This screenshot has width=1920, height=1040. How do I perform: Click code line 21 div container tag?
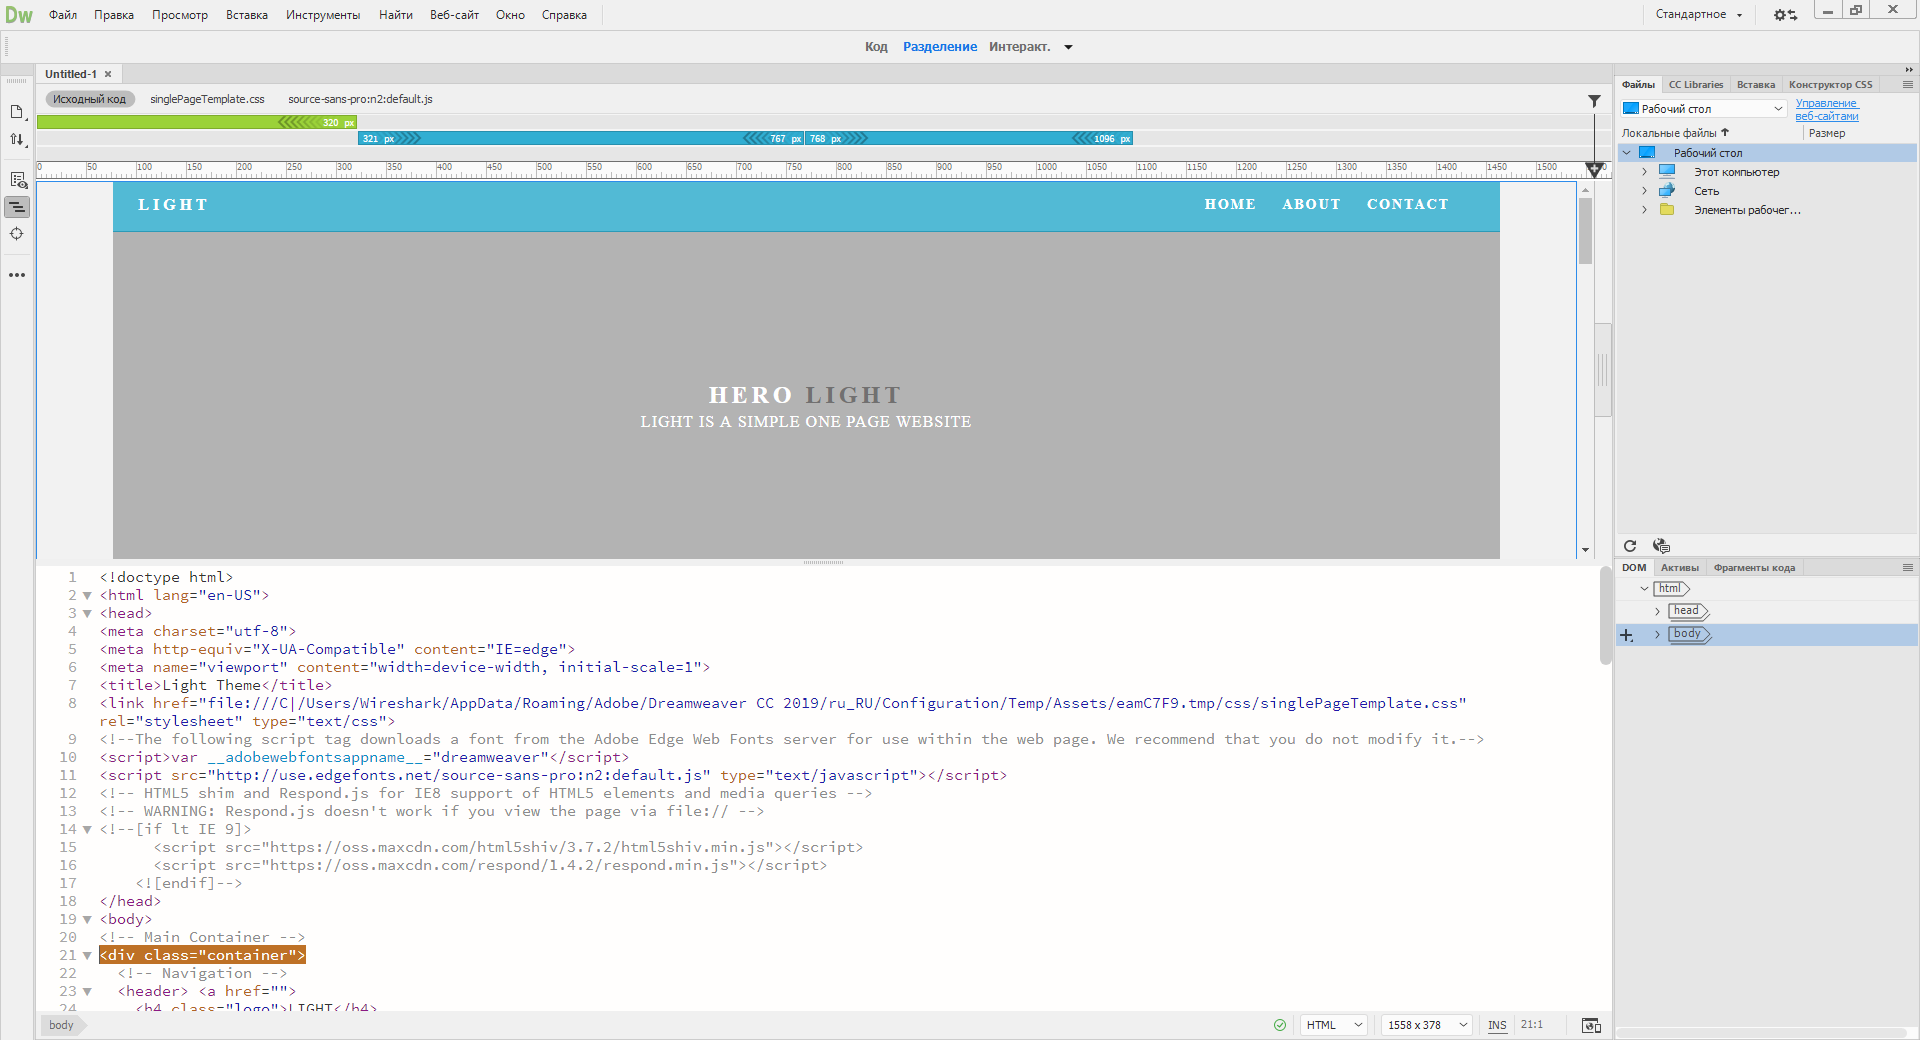pos(202,955)
